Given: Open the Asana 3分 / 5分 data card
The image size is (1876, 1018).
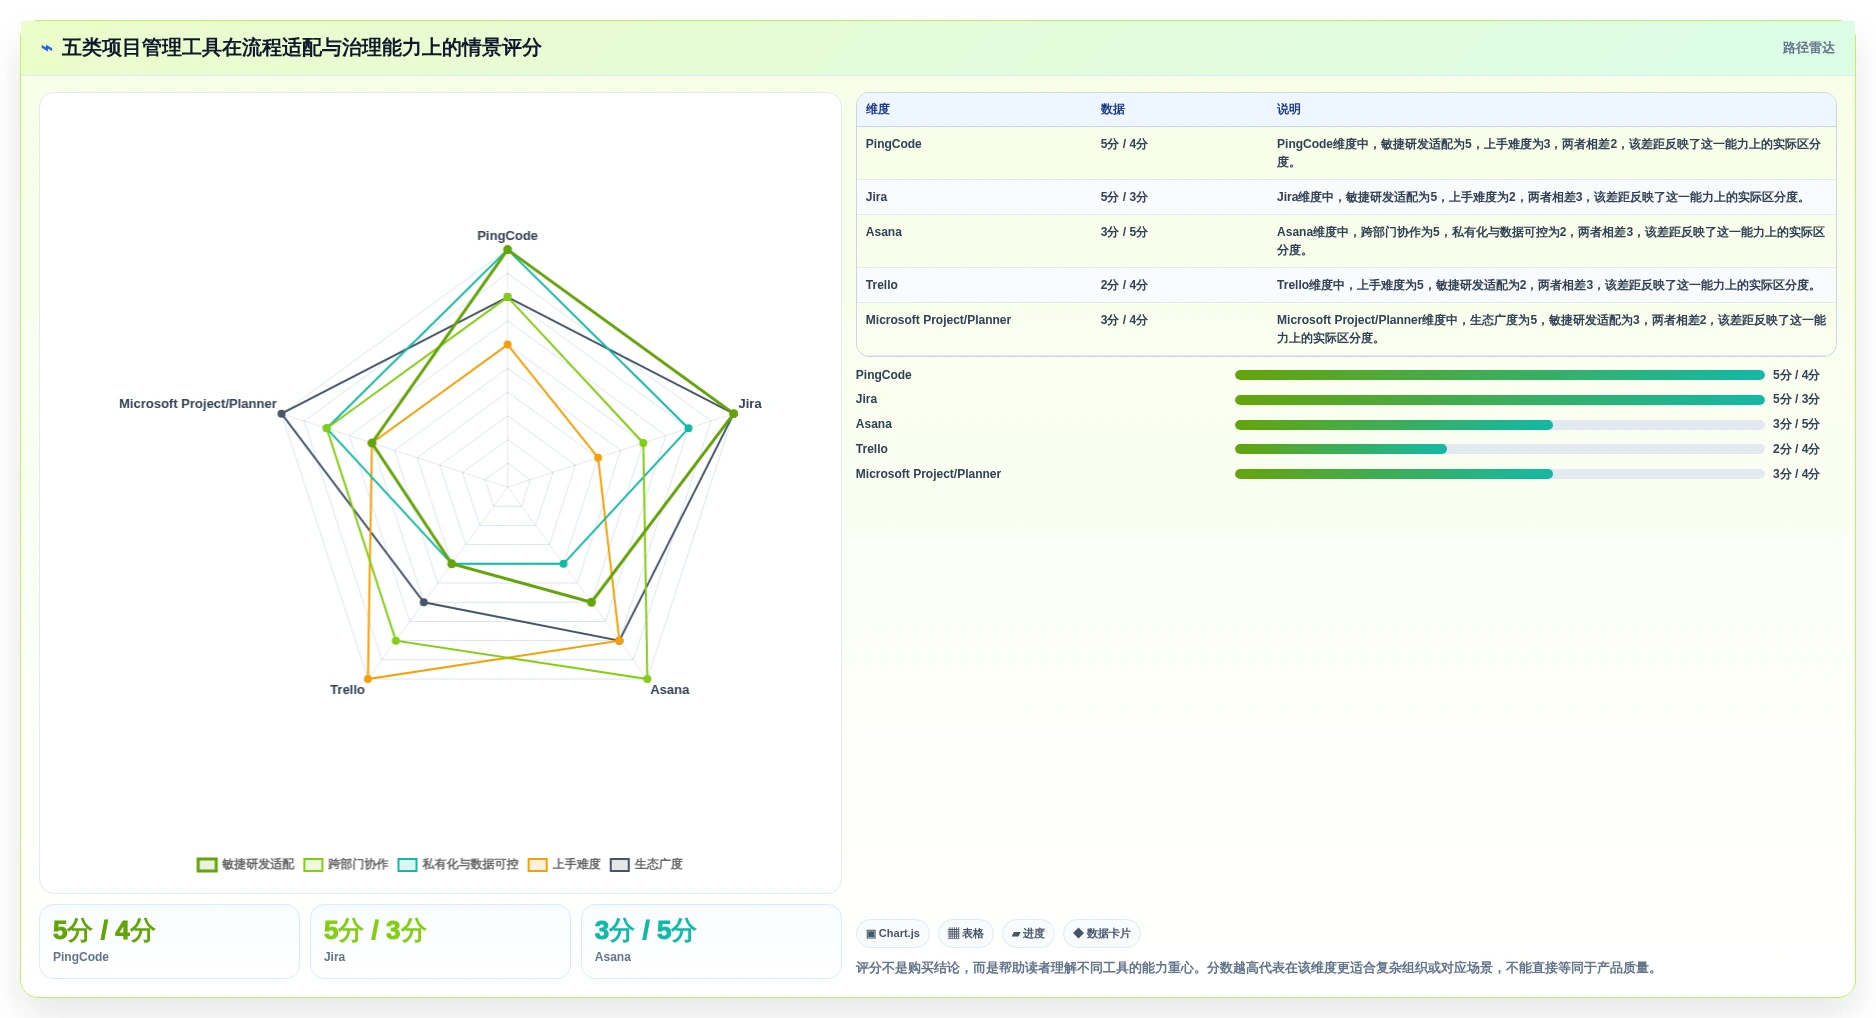Looking at the screenshot, I should pyautogui.click(x=711, y=941).
